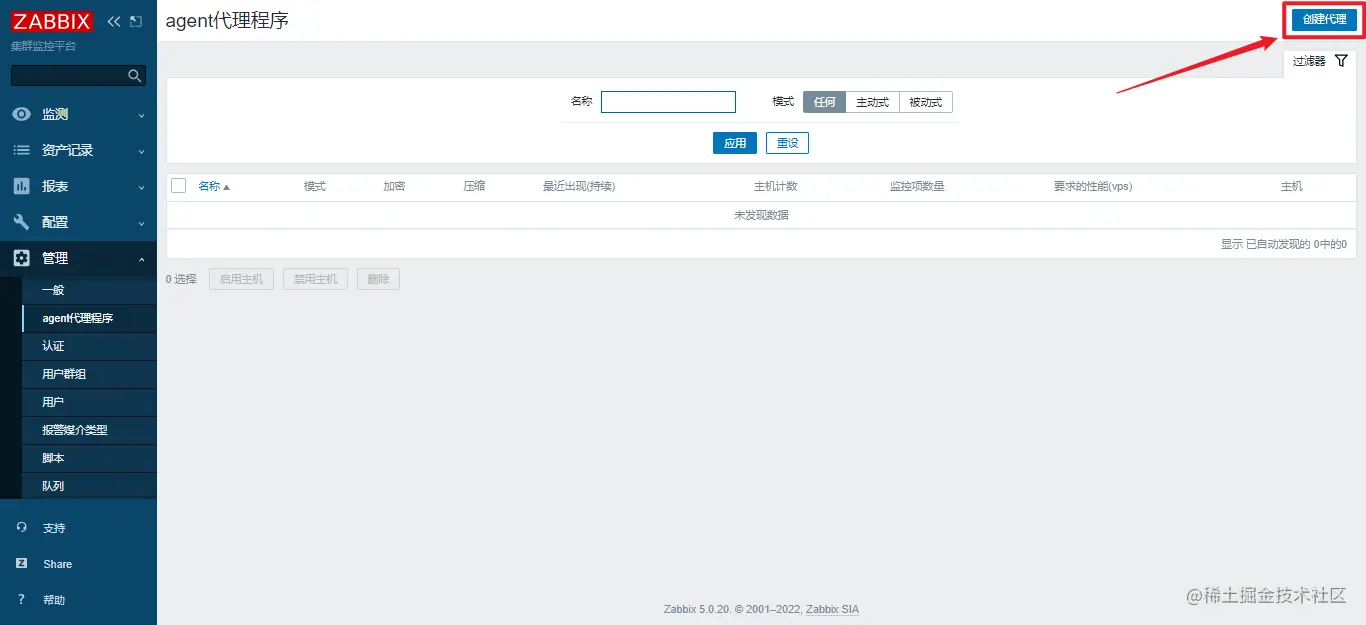Click the list icon next to 资产记录
Viewport: 1366px width, 625px height.
pos(21,150)
